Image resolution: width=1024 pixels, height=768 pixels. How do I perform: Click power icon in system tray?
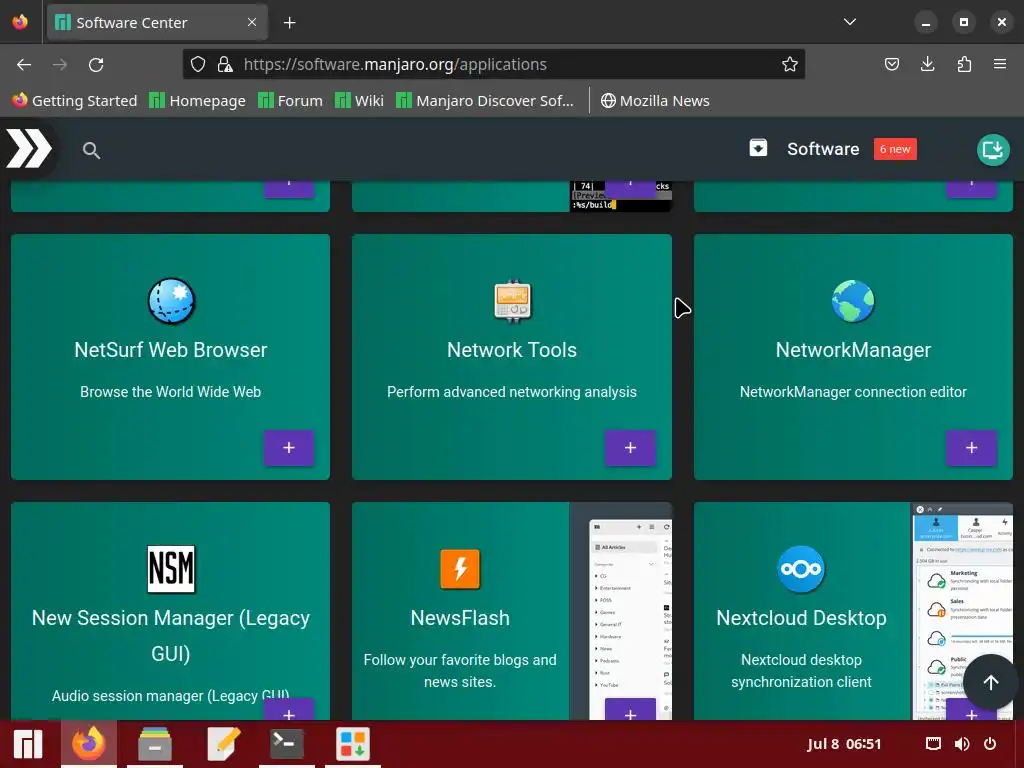[x=990, y=744]
